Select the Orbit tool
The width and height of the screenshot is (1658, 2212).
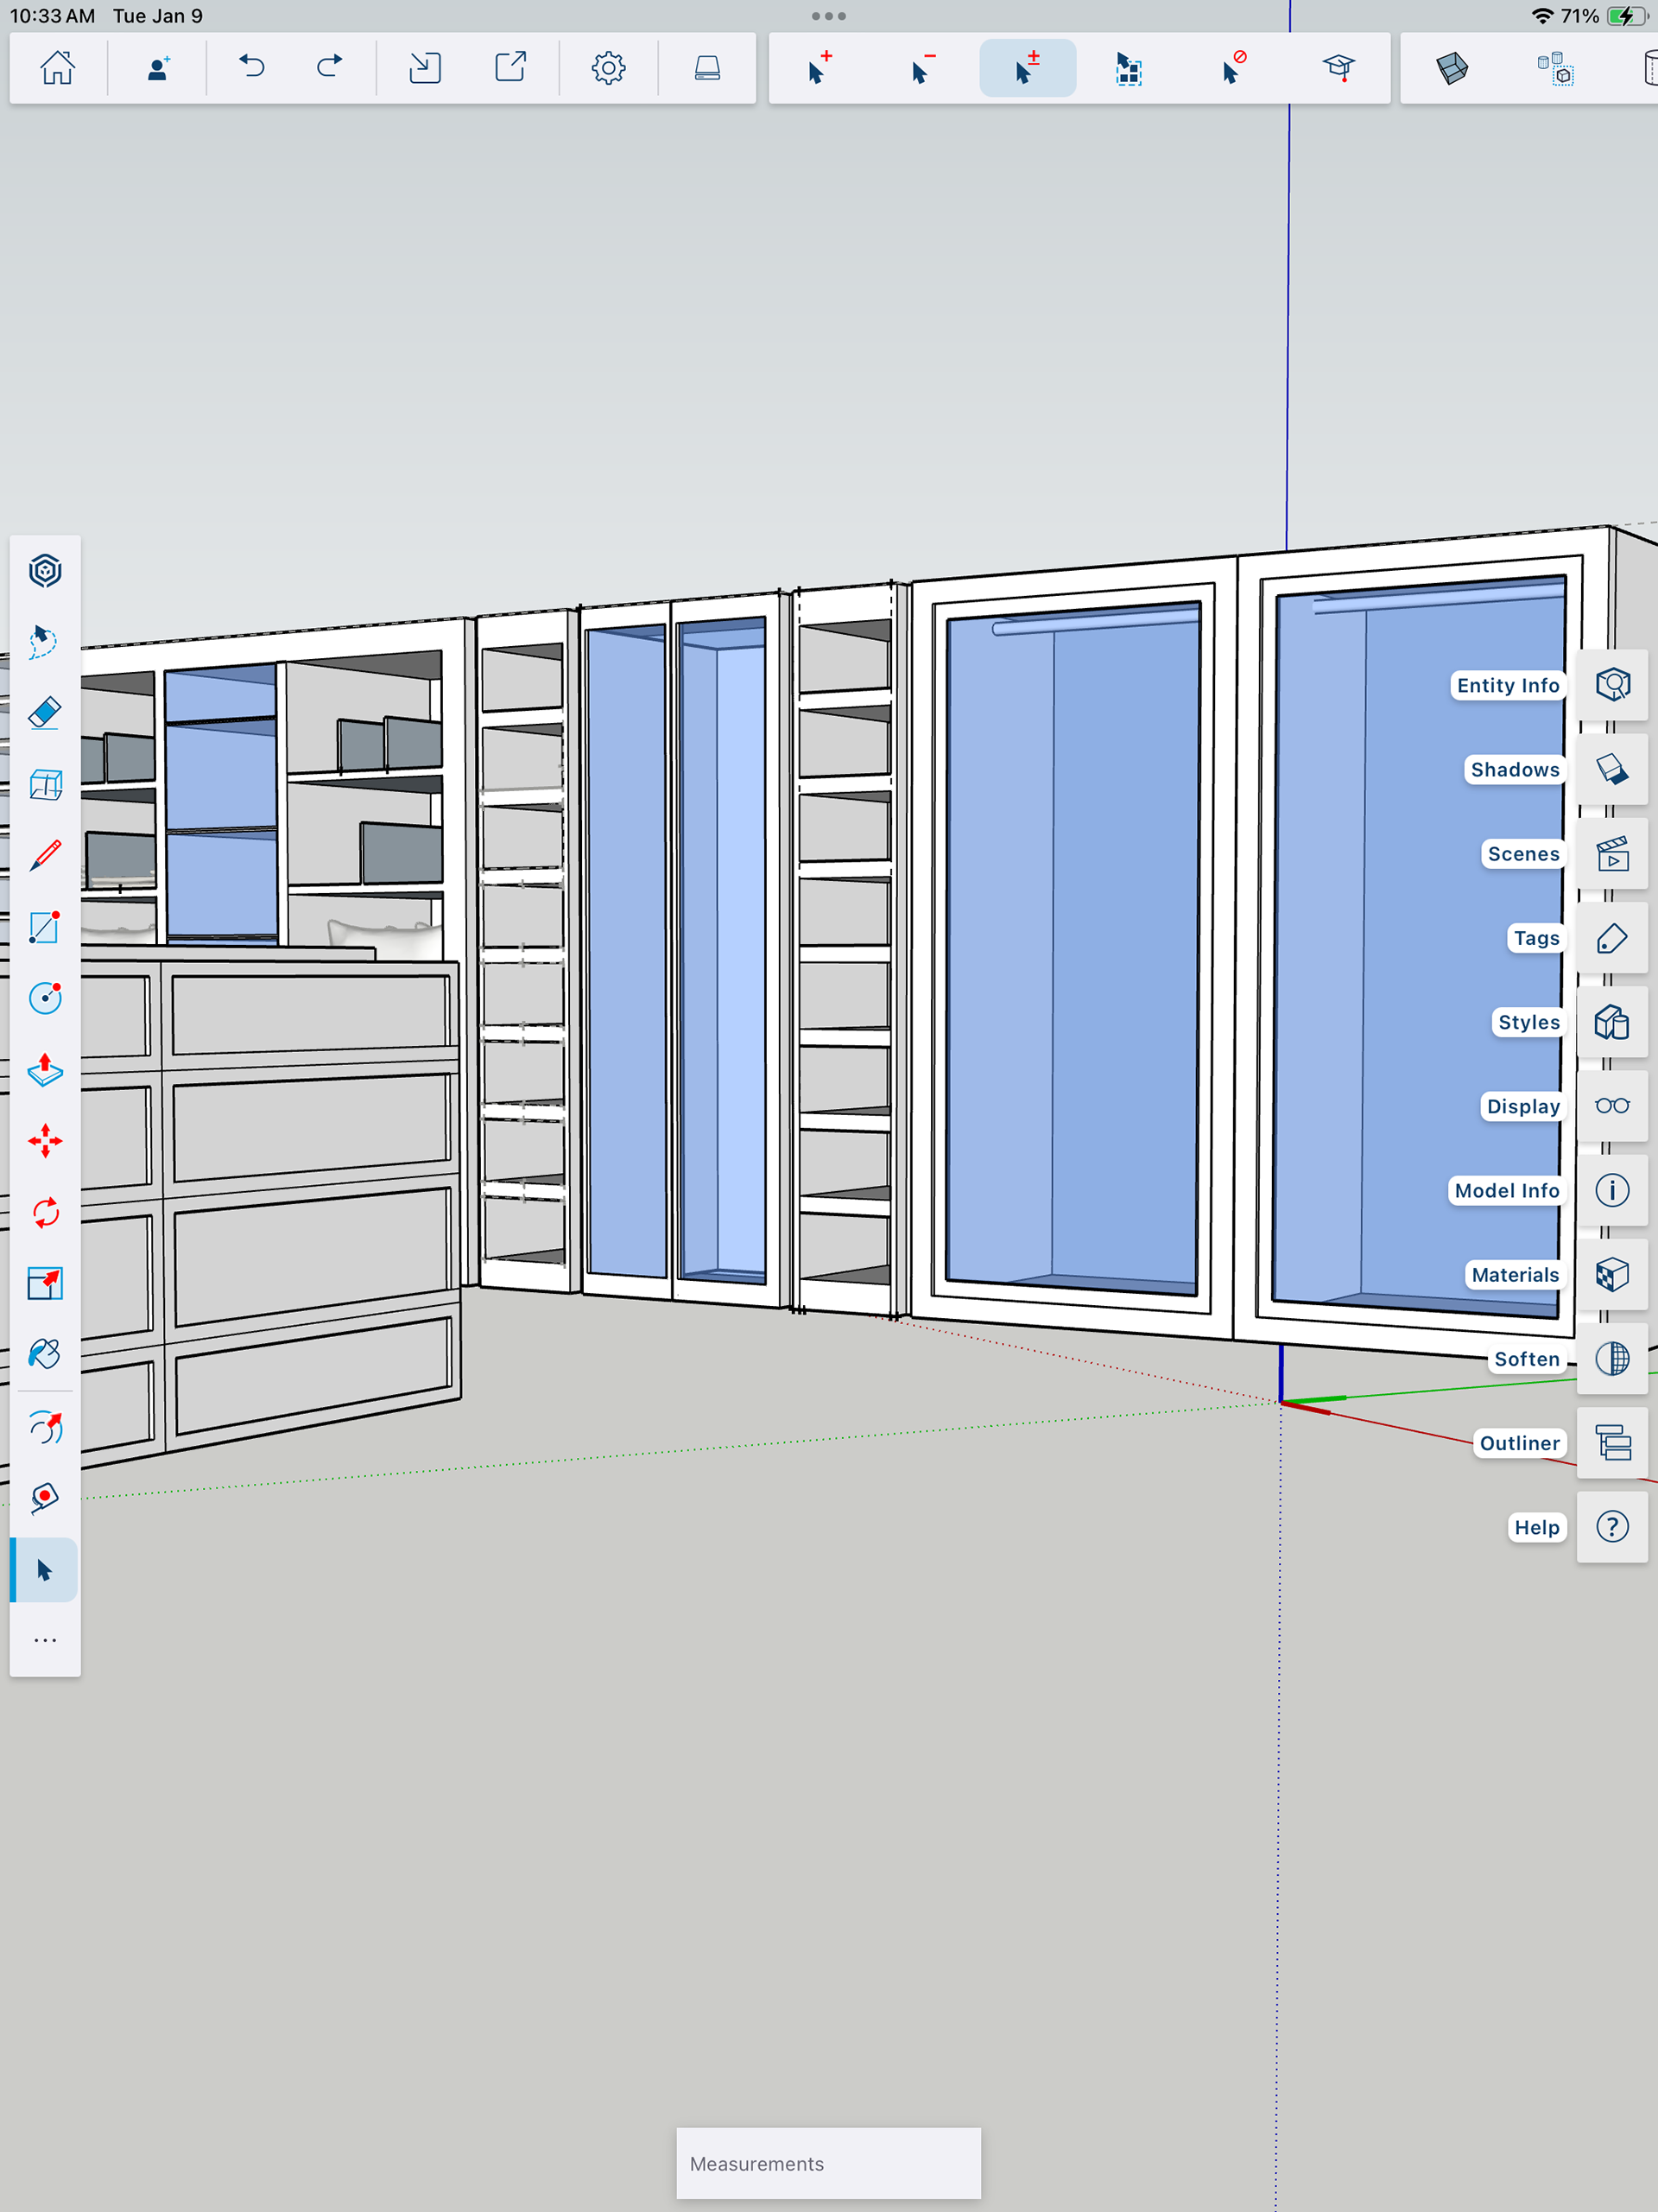pos(45,1427)
